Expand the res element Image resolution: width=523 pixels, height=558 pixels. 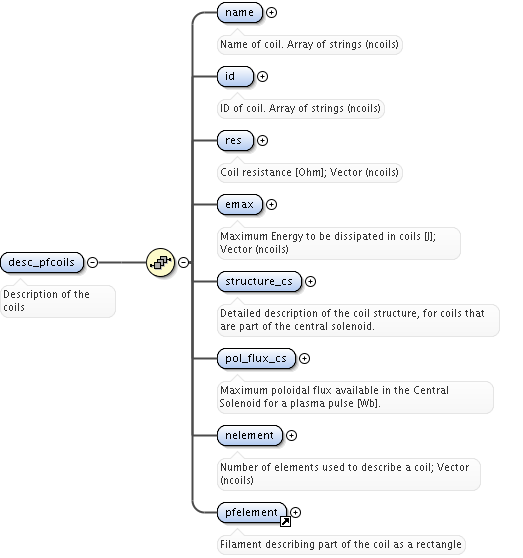[262, 141]
